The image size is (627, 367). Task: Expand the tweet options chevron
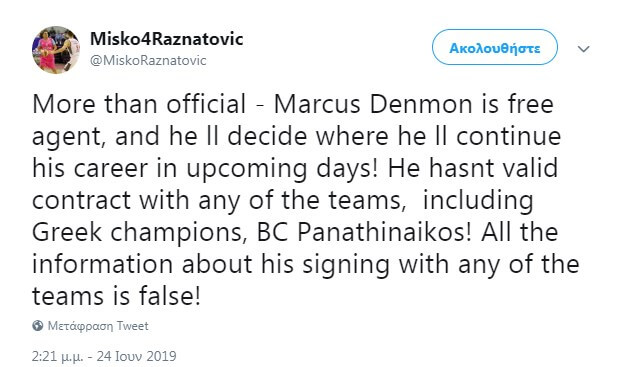click(584, 49)
